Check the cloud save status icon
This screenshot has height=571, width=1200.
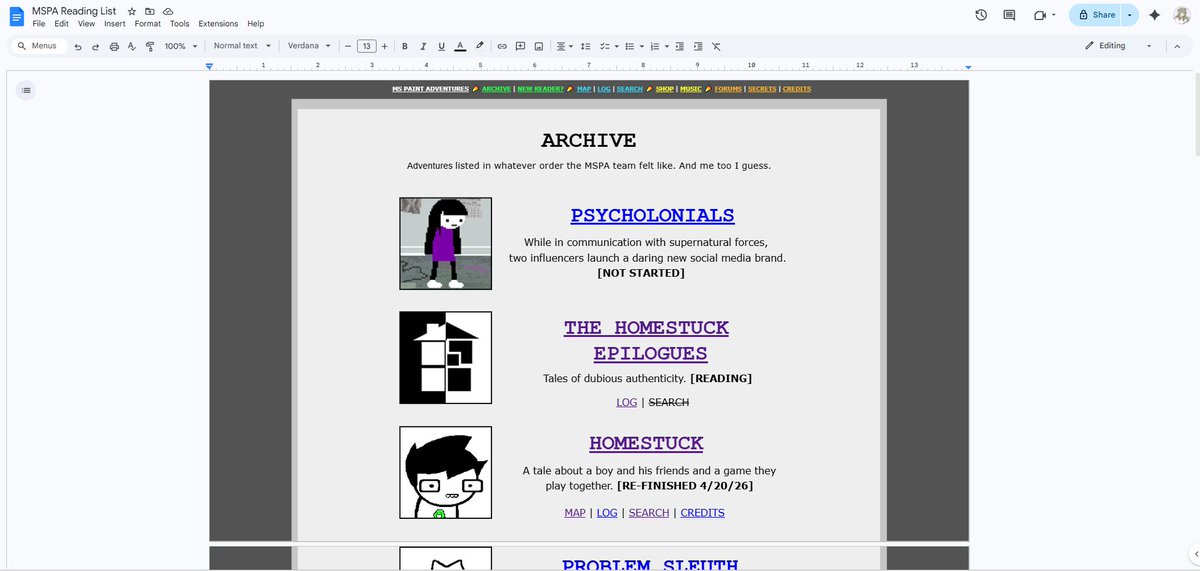tap(167, 11)
